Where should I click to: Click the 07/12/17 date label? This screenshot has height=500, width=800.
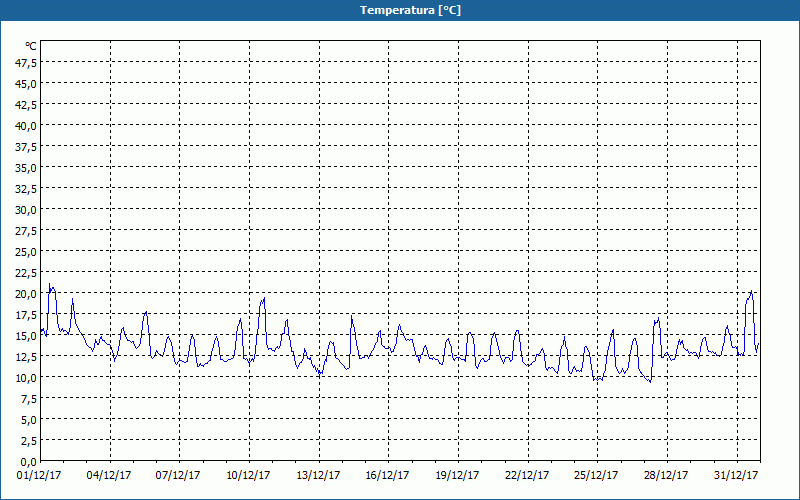178,475
